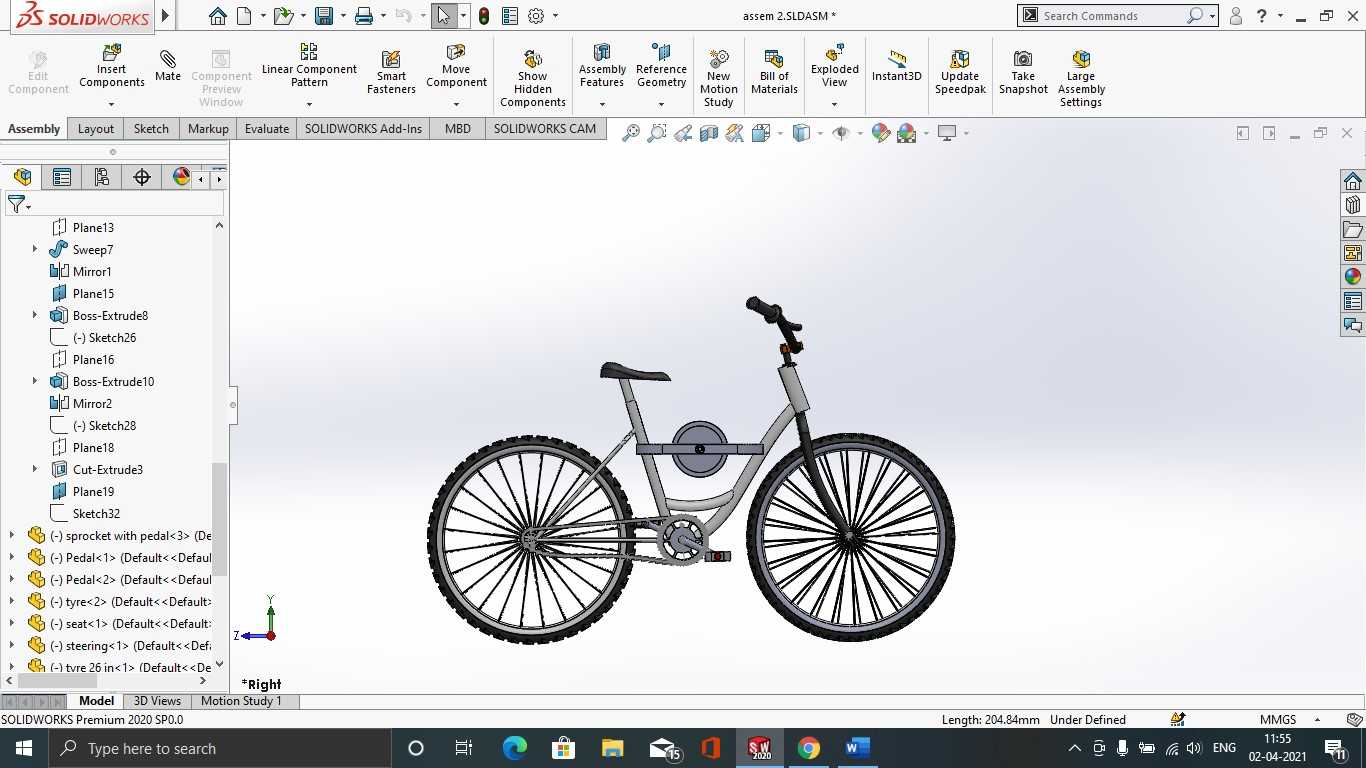Click the Search Commands field
The image size is (1366, 768).
click(1117, 16)
